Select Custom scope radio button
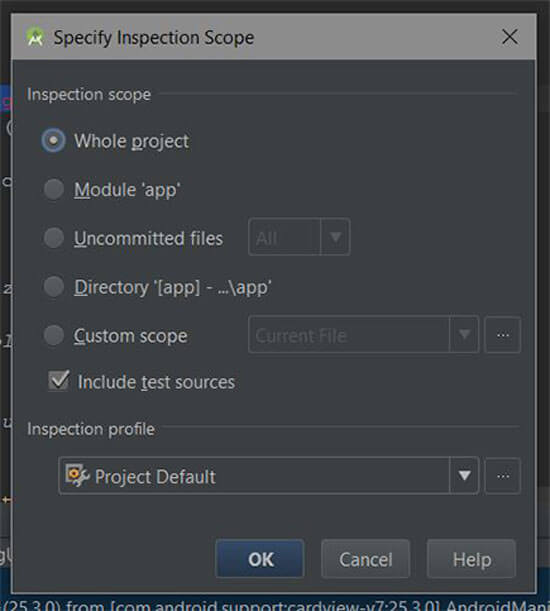The image size is (550, 611). 53,335
